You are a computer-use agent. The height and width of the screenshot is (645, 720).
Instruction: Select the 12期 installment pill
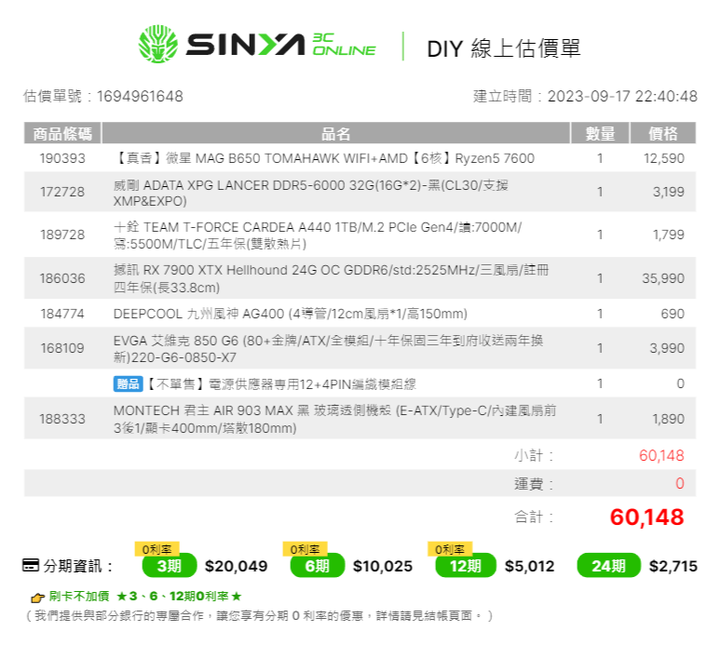click(465, 566)
